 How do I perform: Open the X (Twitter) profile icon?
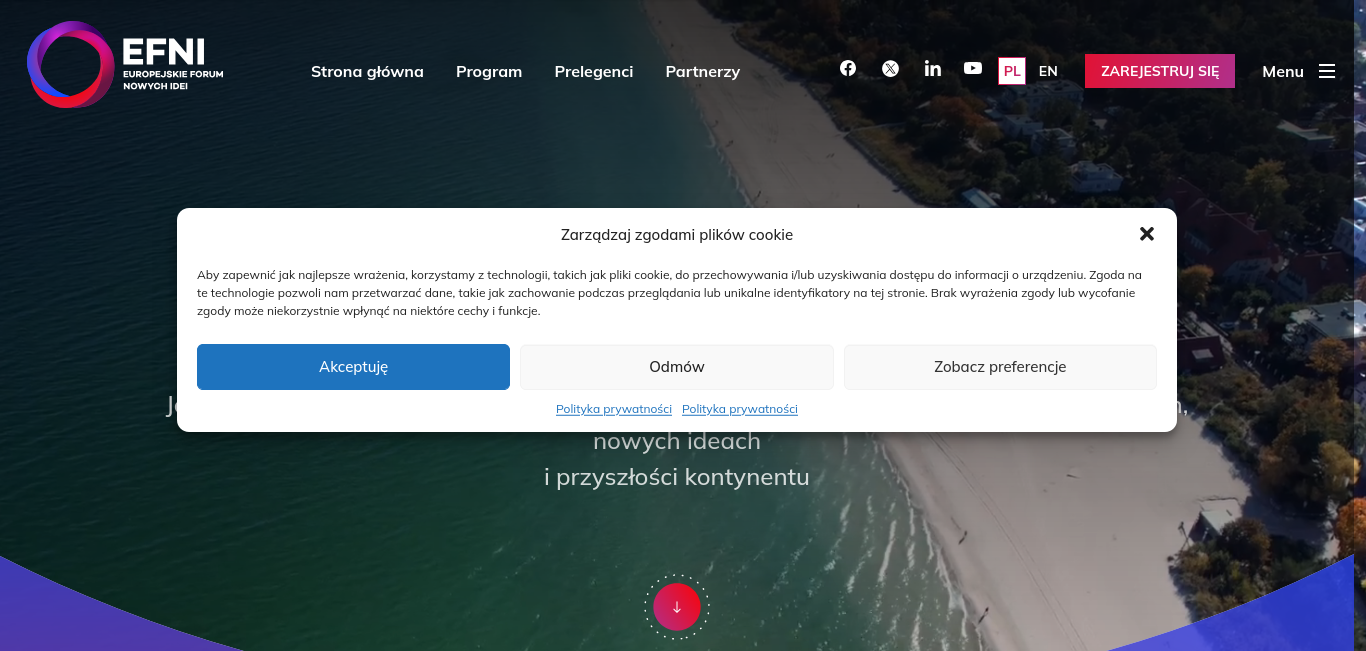coord(890,68)
